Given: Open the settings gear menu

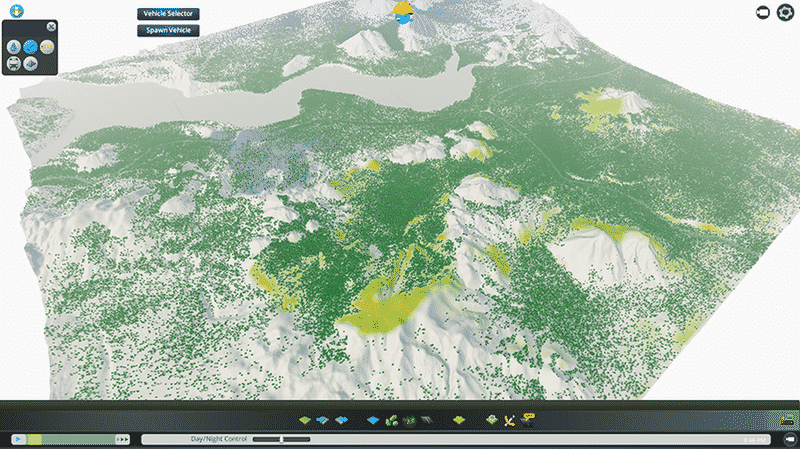Looking at the screenshot, I should point(785,12).
